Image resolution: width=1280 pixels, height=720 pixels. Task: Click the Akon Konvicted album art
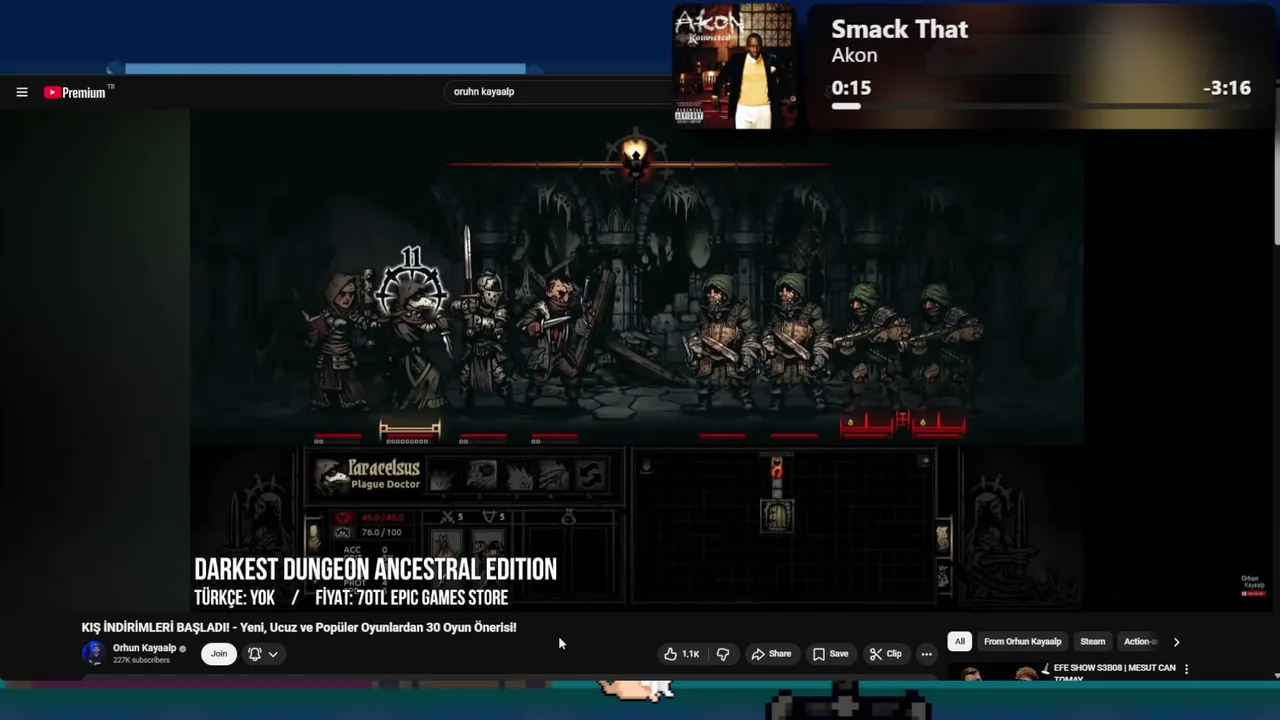click(735, 66)
